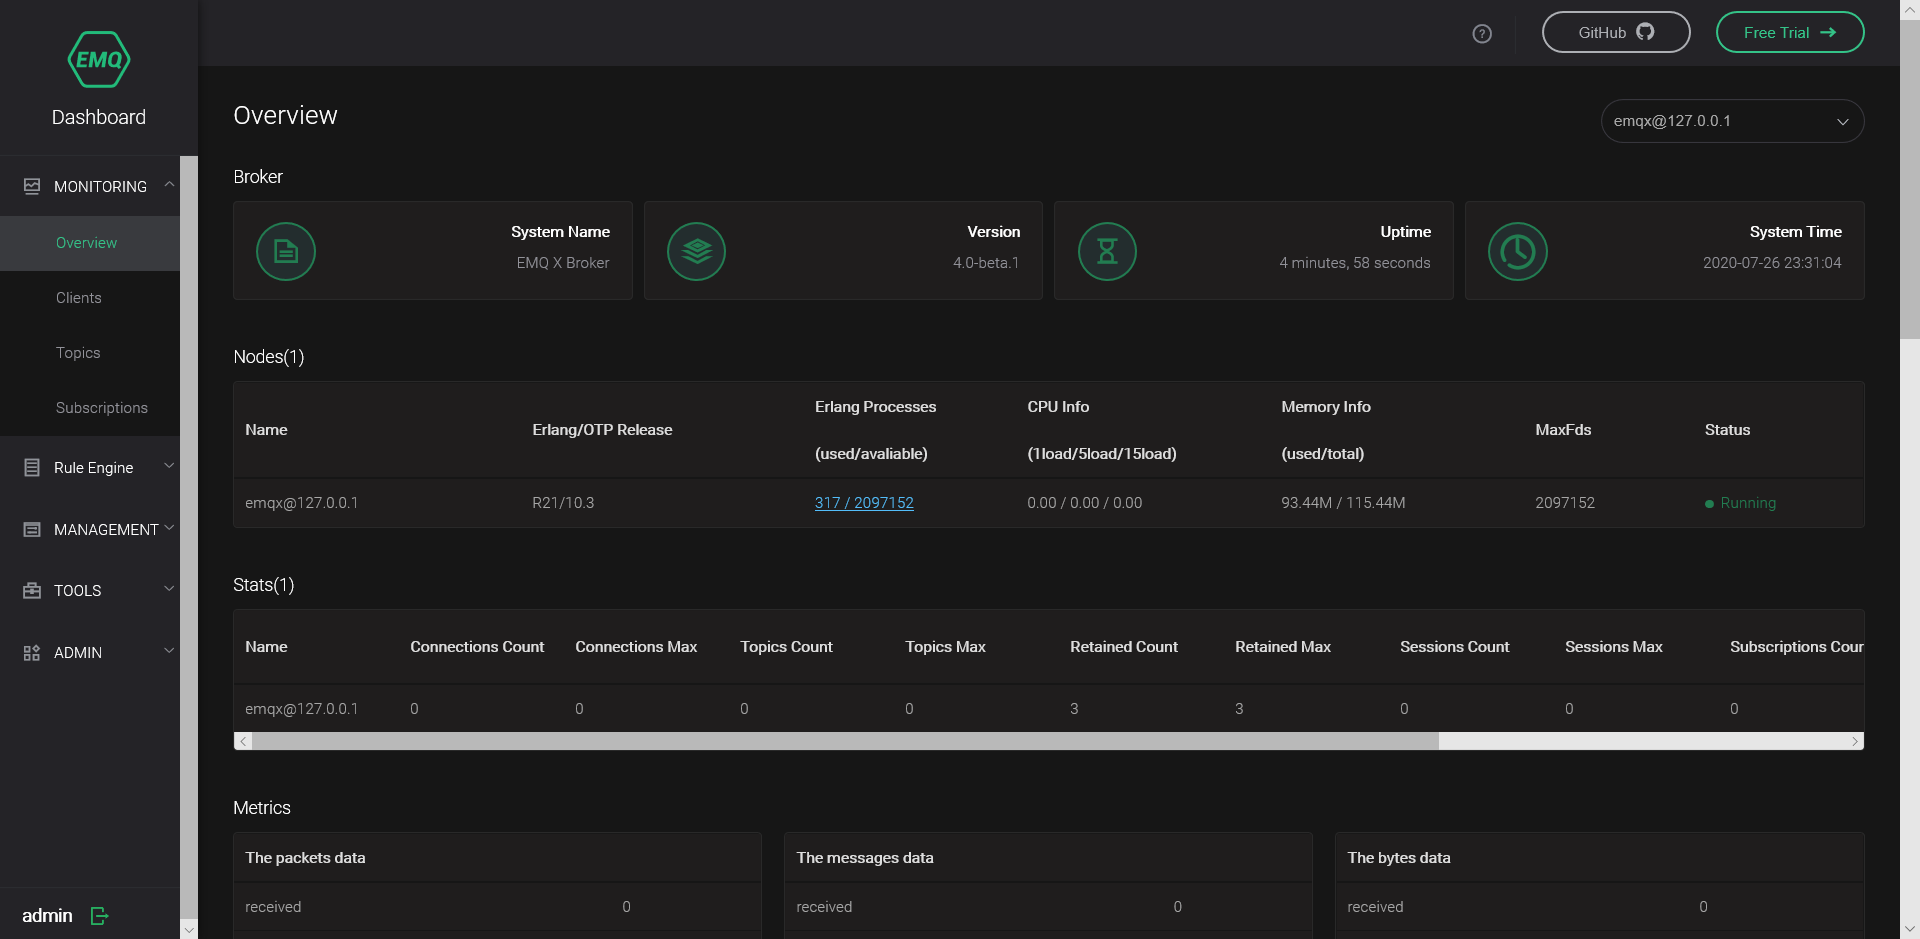Click the sidebar scroll down arrow
Image resolution: width=1920 pixels, height=939 pixels.
pyautogui.click(x=188, y=929)
